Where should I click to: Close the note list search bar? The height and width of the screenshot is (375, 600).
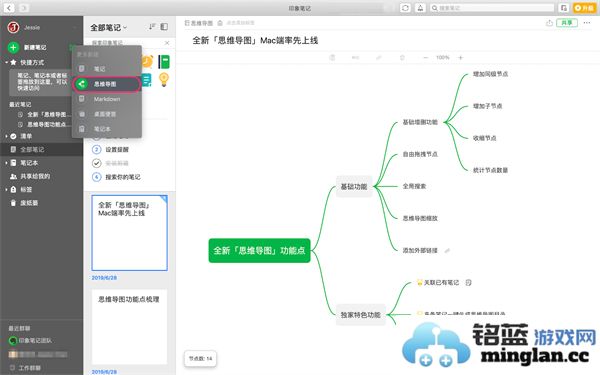click(167, 43)
